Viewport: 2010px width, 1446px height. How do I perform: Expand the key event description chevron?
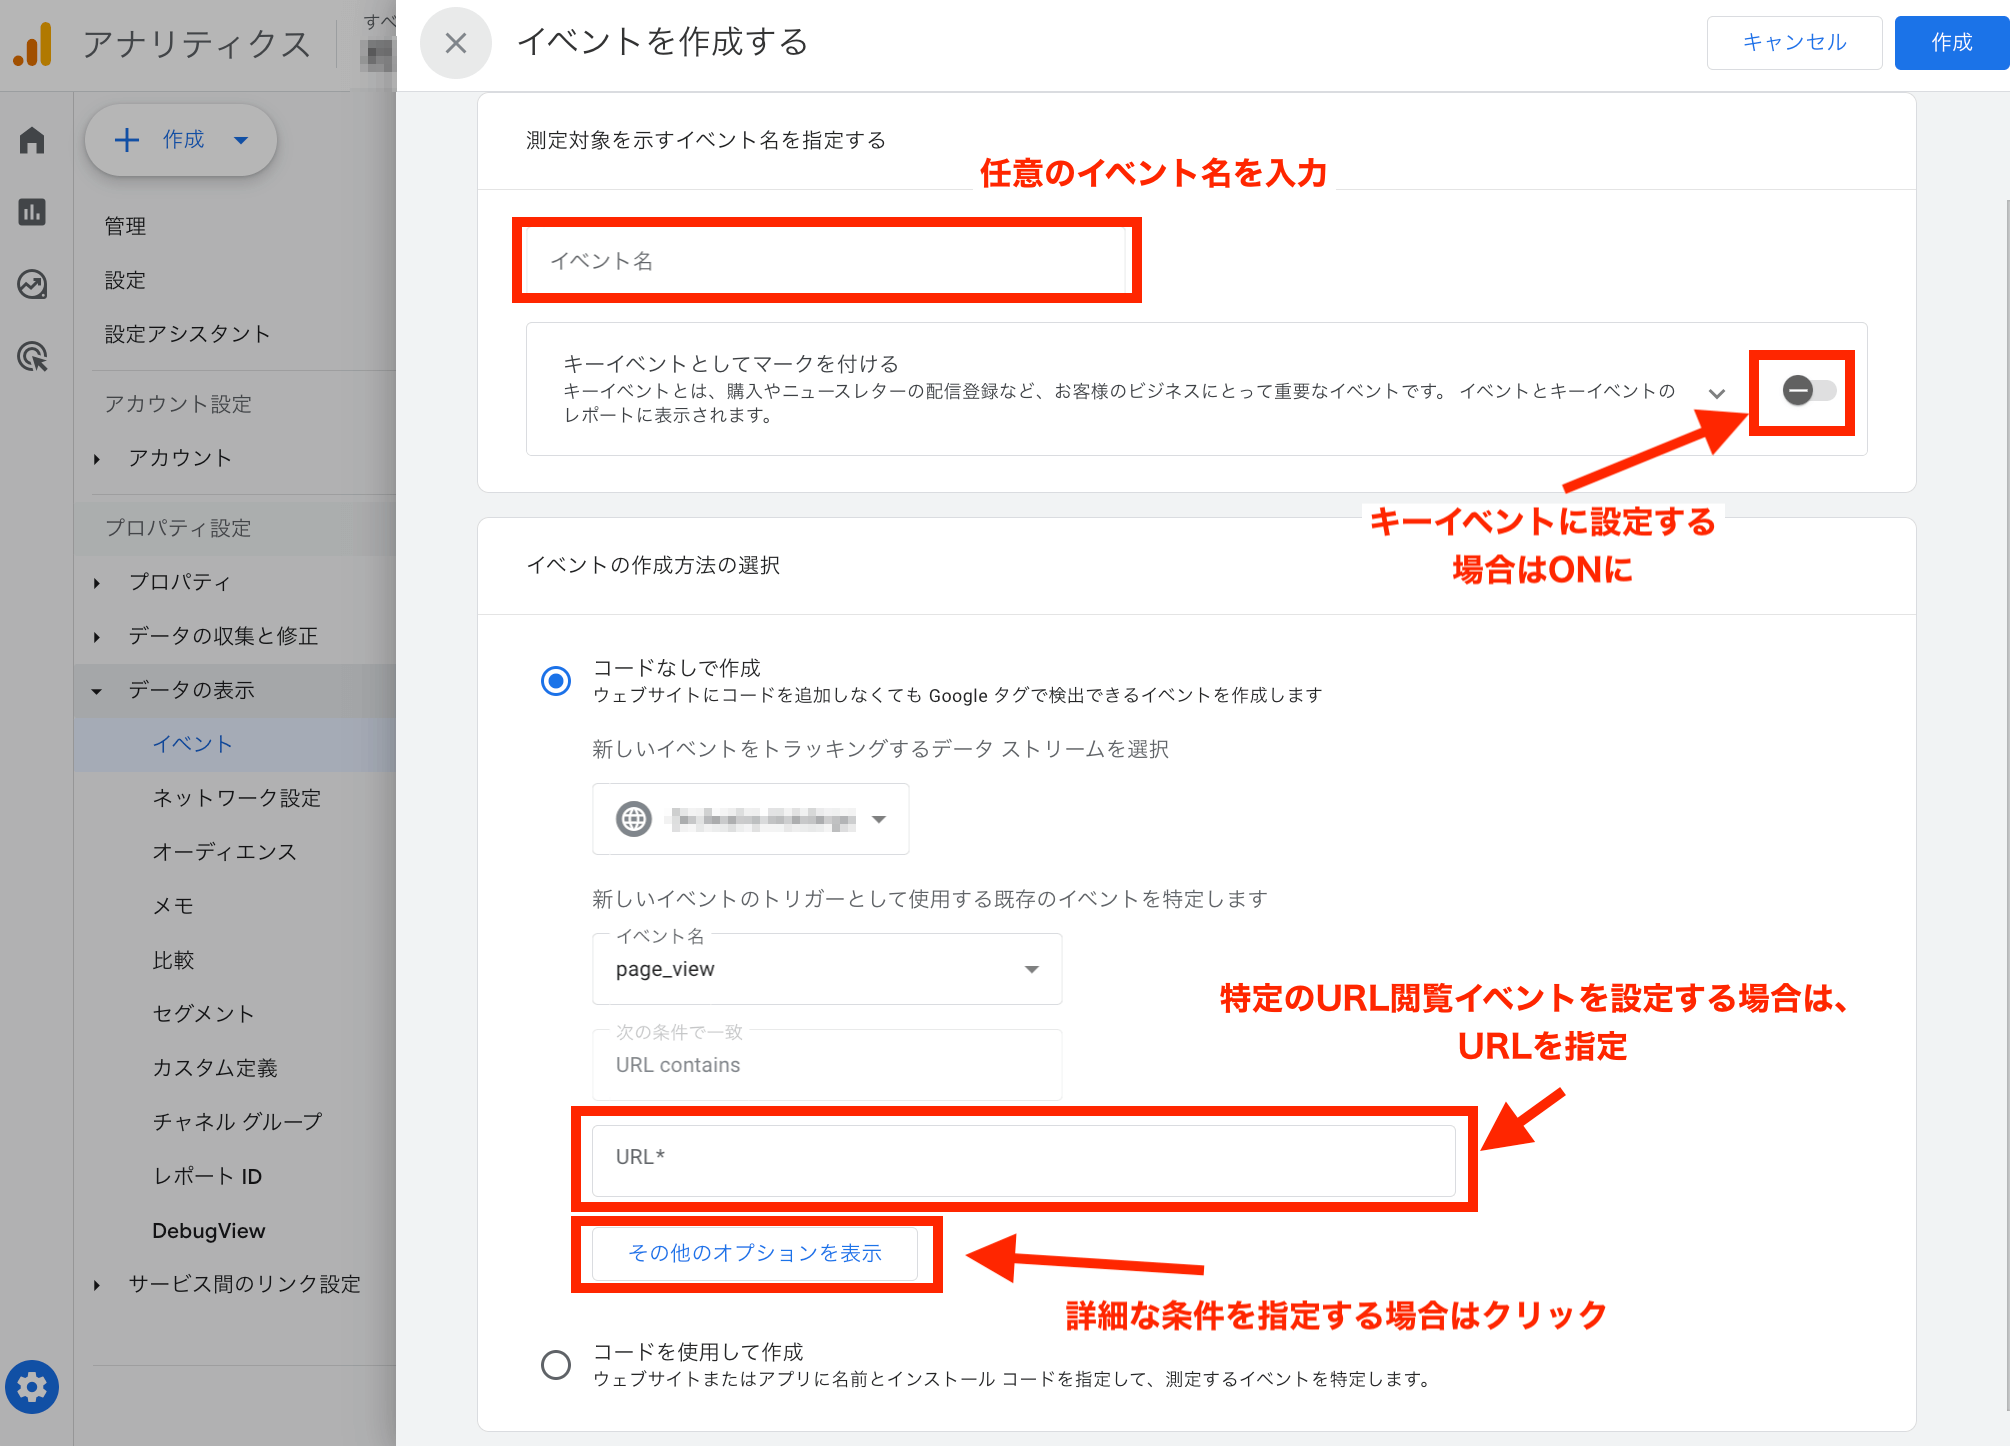(1717, 393)
